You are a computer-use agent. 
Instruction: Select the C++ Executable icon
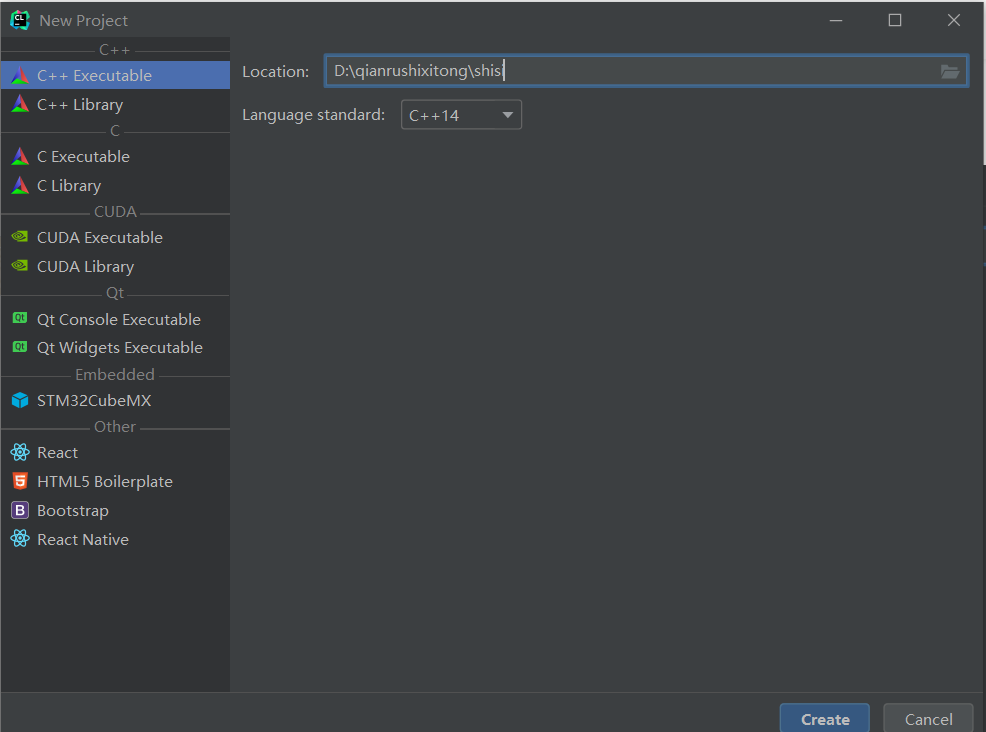tap(20, 75)
